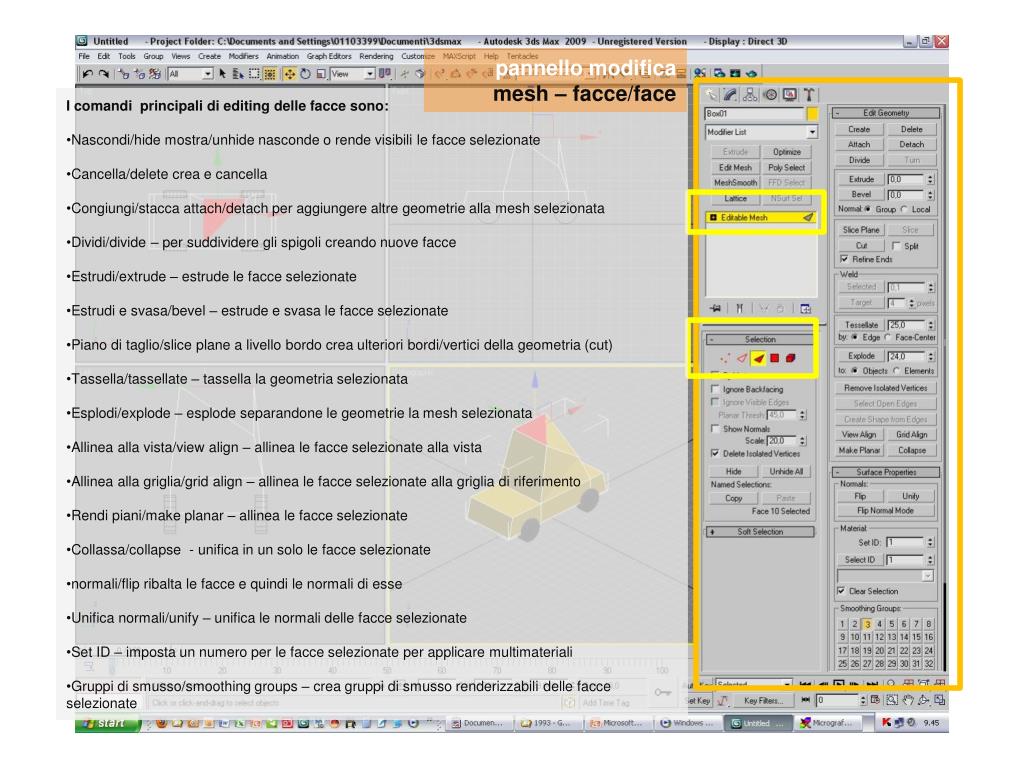The image size is (1024, 768).
Task: Click the Extrude amount input field
Action: [906, 179]
